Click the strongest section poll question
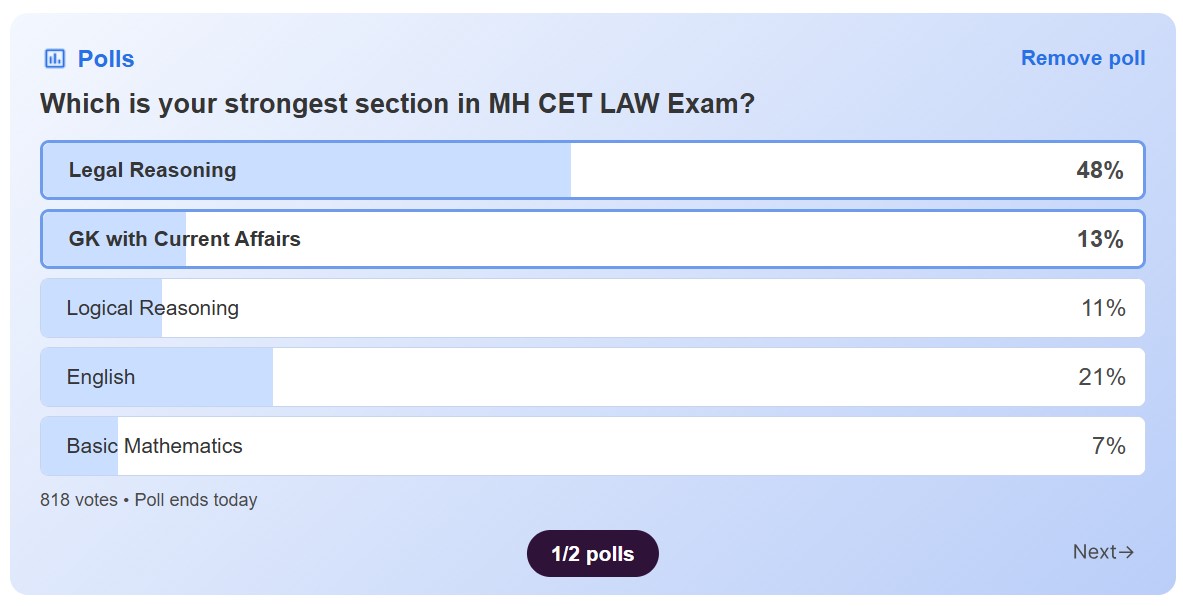Viewport: 1183px width, 606px height. (x=397, y=104)
